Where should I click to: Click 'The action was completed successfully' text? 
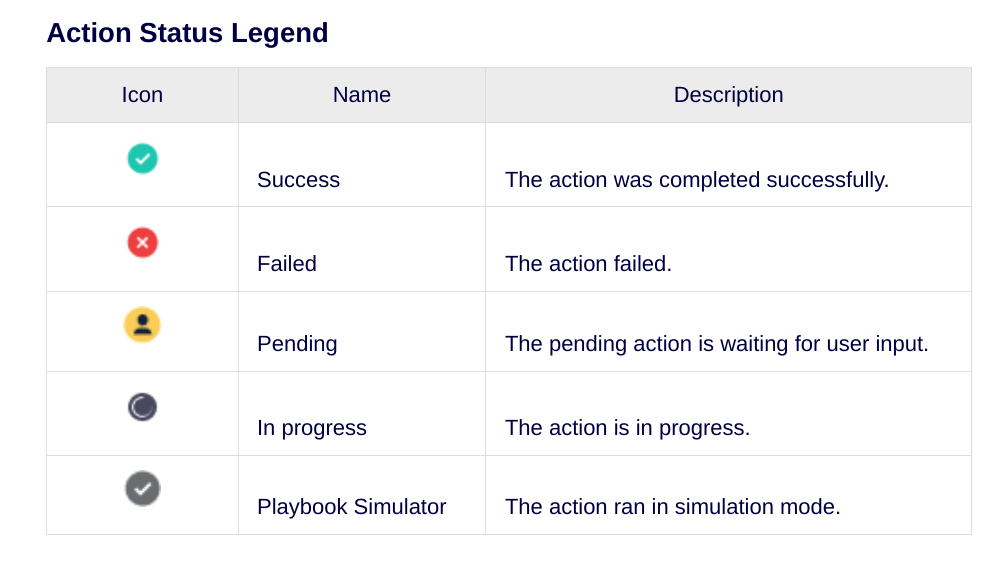pos(697,180)
